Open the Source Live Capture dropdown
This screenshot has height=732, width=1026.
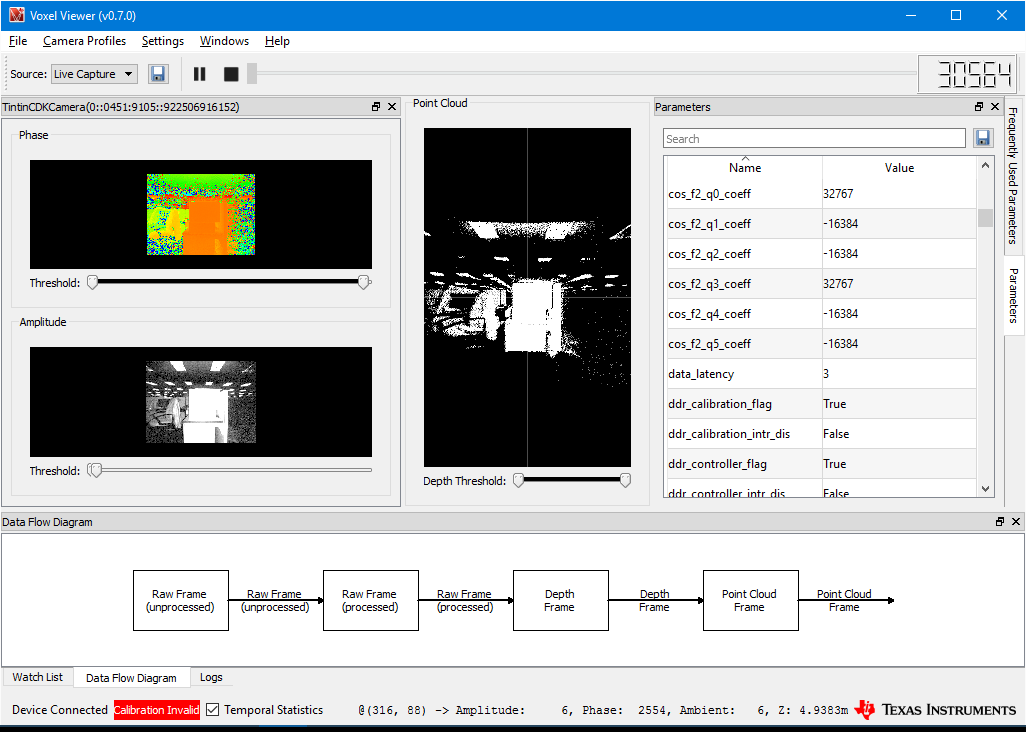coord(94,74)
